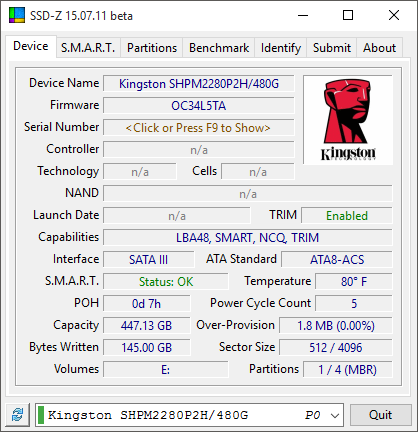Click the NAND field showing n/a

[248, 194]
